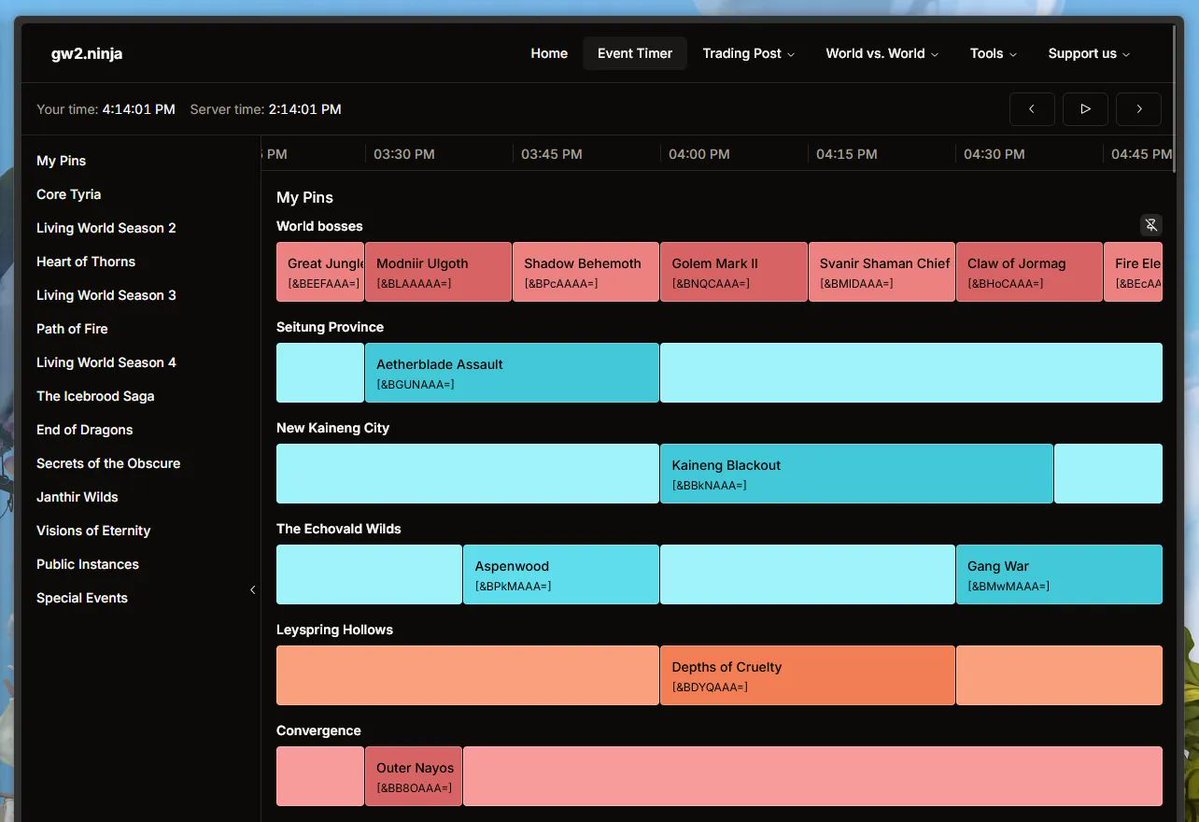Screen dimensions: 1199x822
Task: Expand the Support us menu
Action: 1089,54
